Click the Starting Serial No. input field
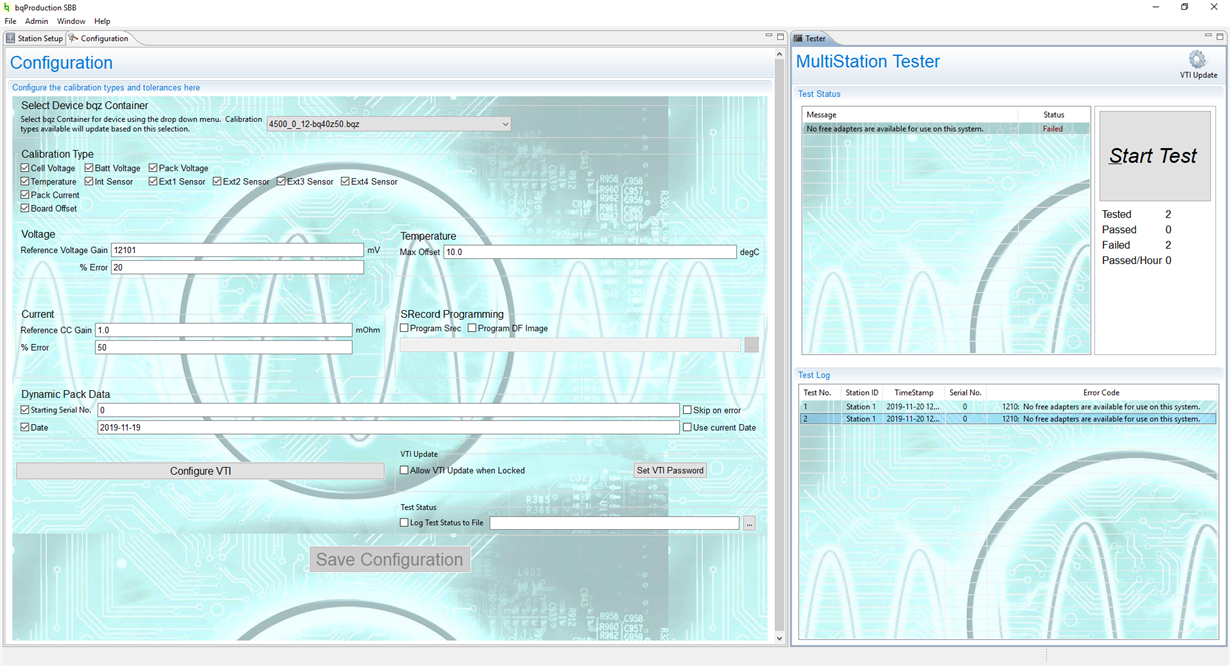 [388, 410]
